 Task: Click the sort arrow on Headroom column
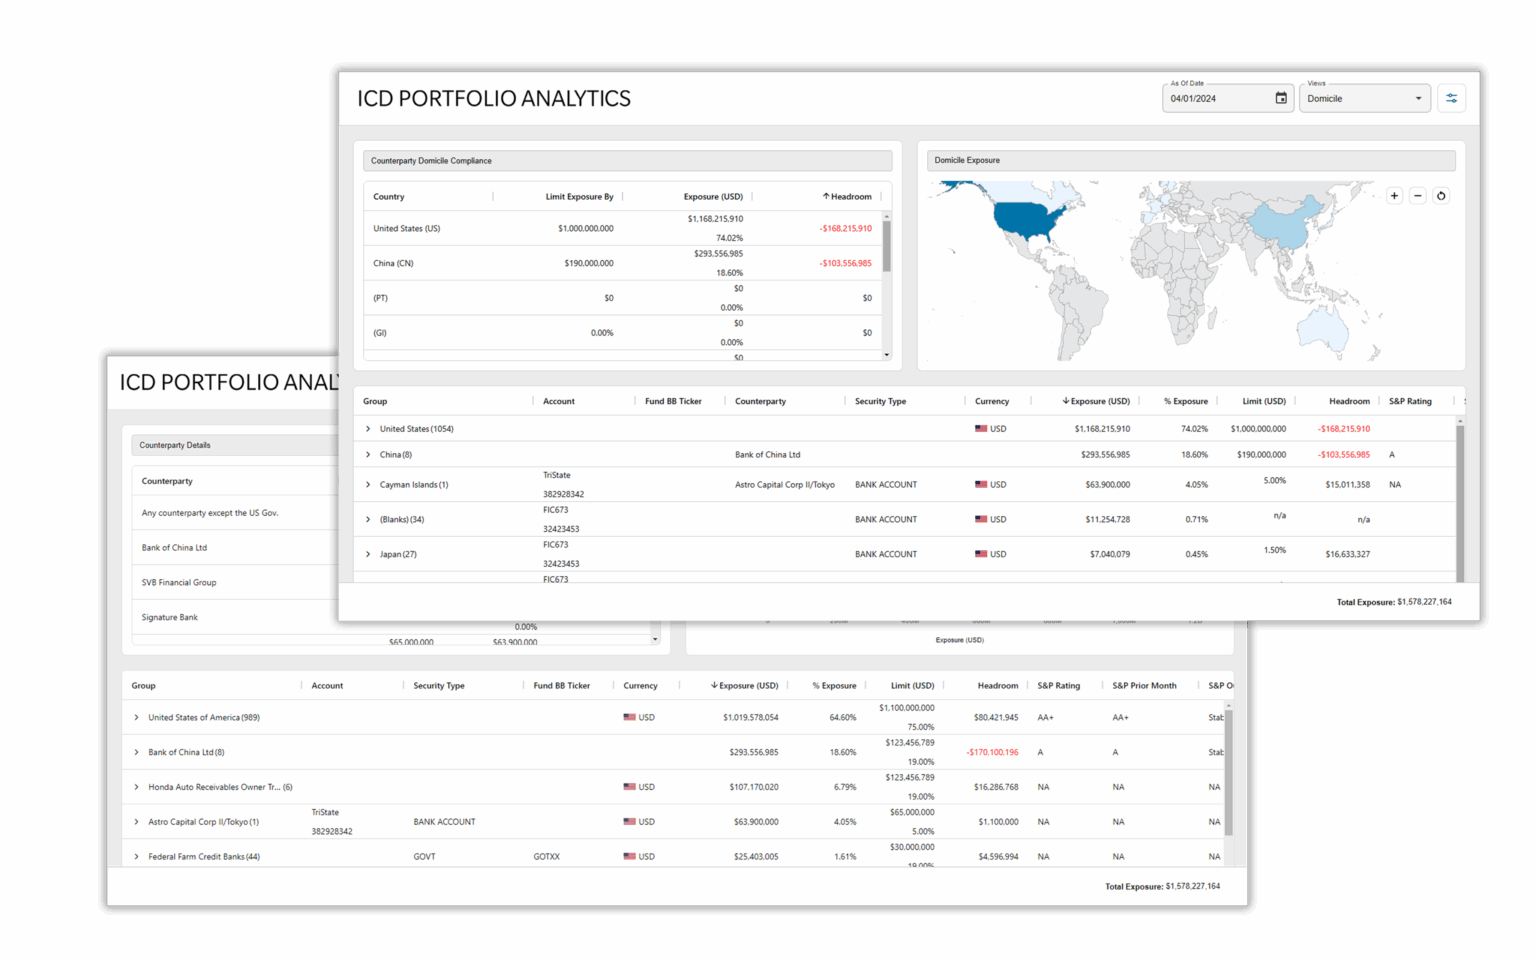[825, 196]
